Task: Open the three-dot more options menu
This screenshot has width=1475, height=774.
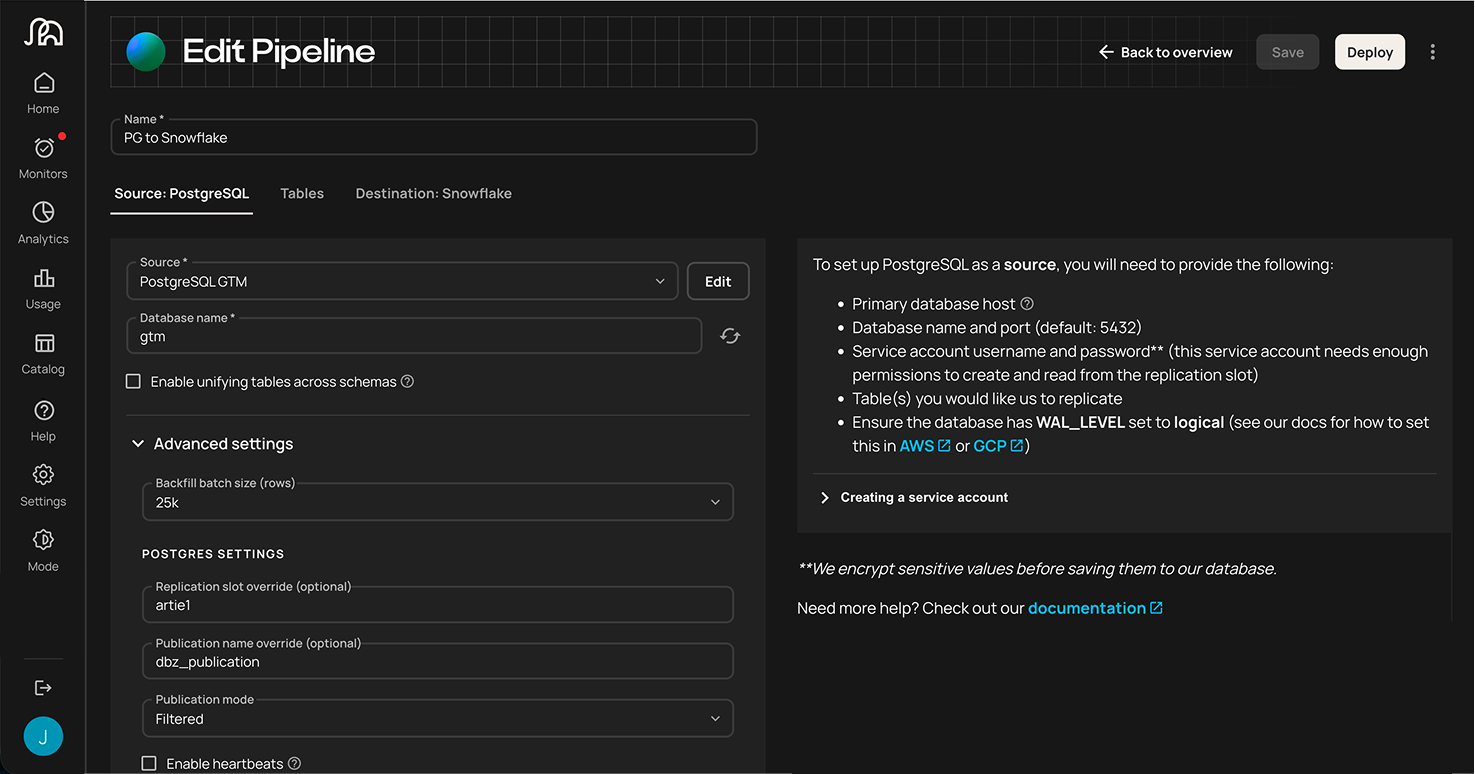Action: pos(1432,52)
